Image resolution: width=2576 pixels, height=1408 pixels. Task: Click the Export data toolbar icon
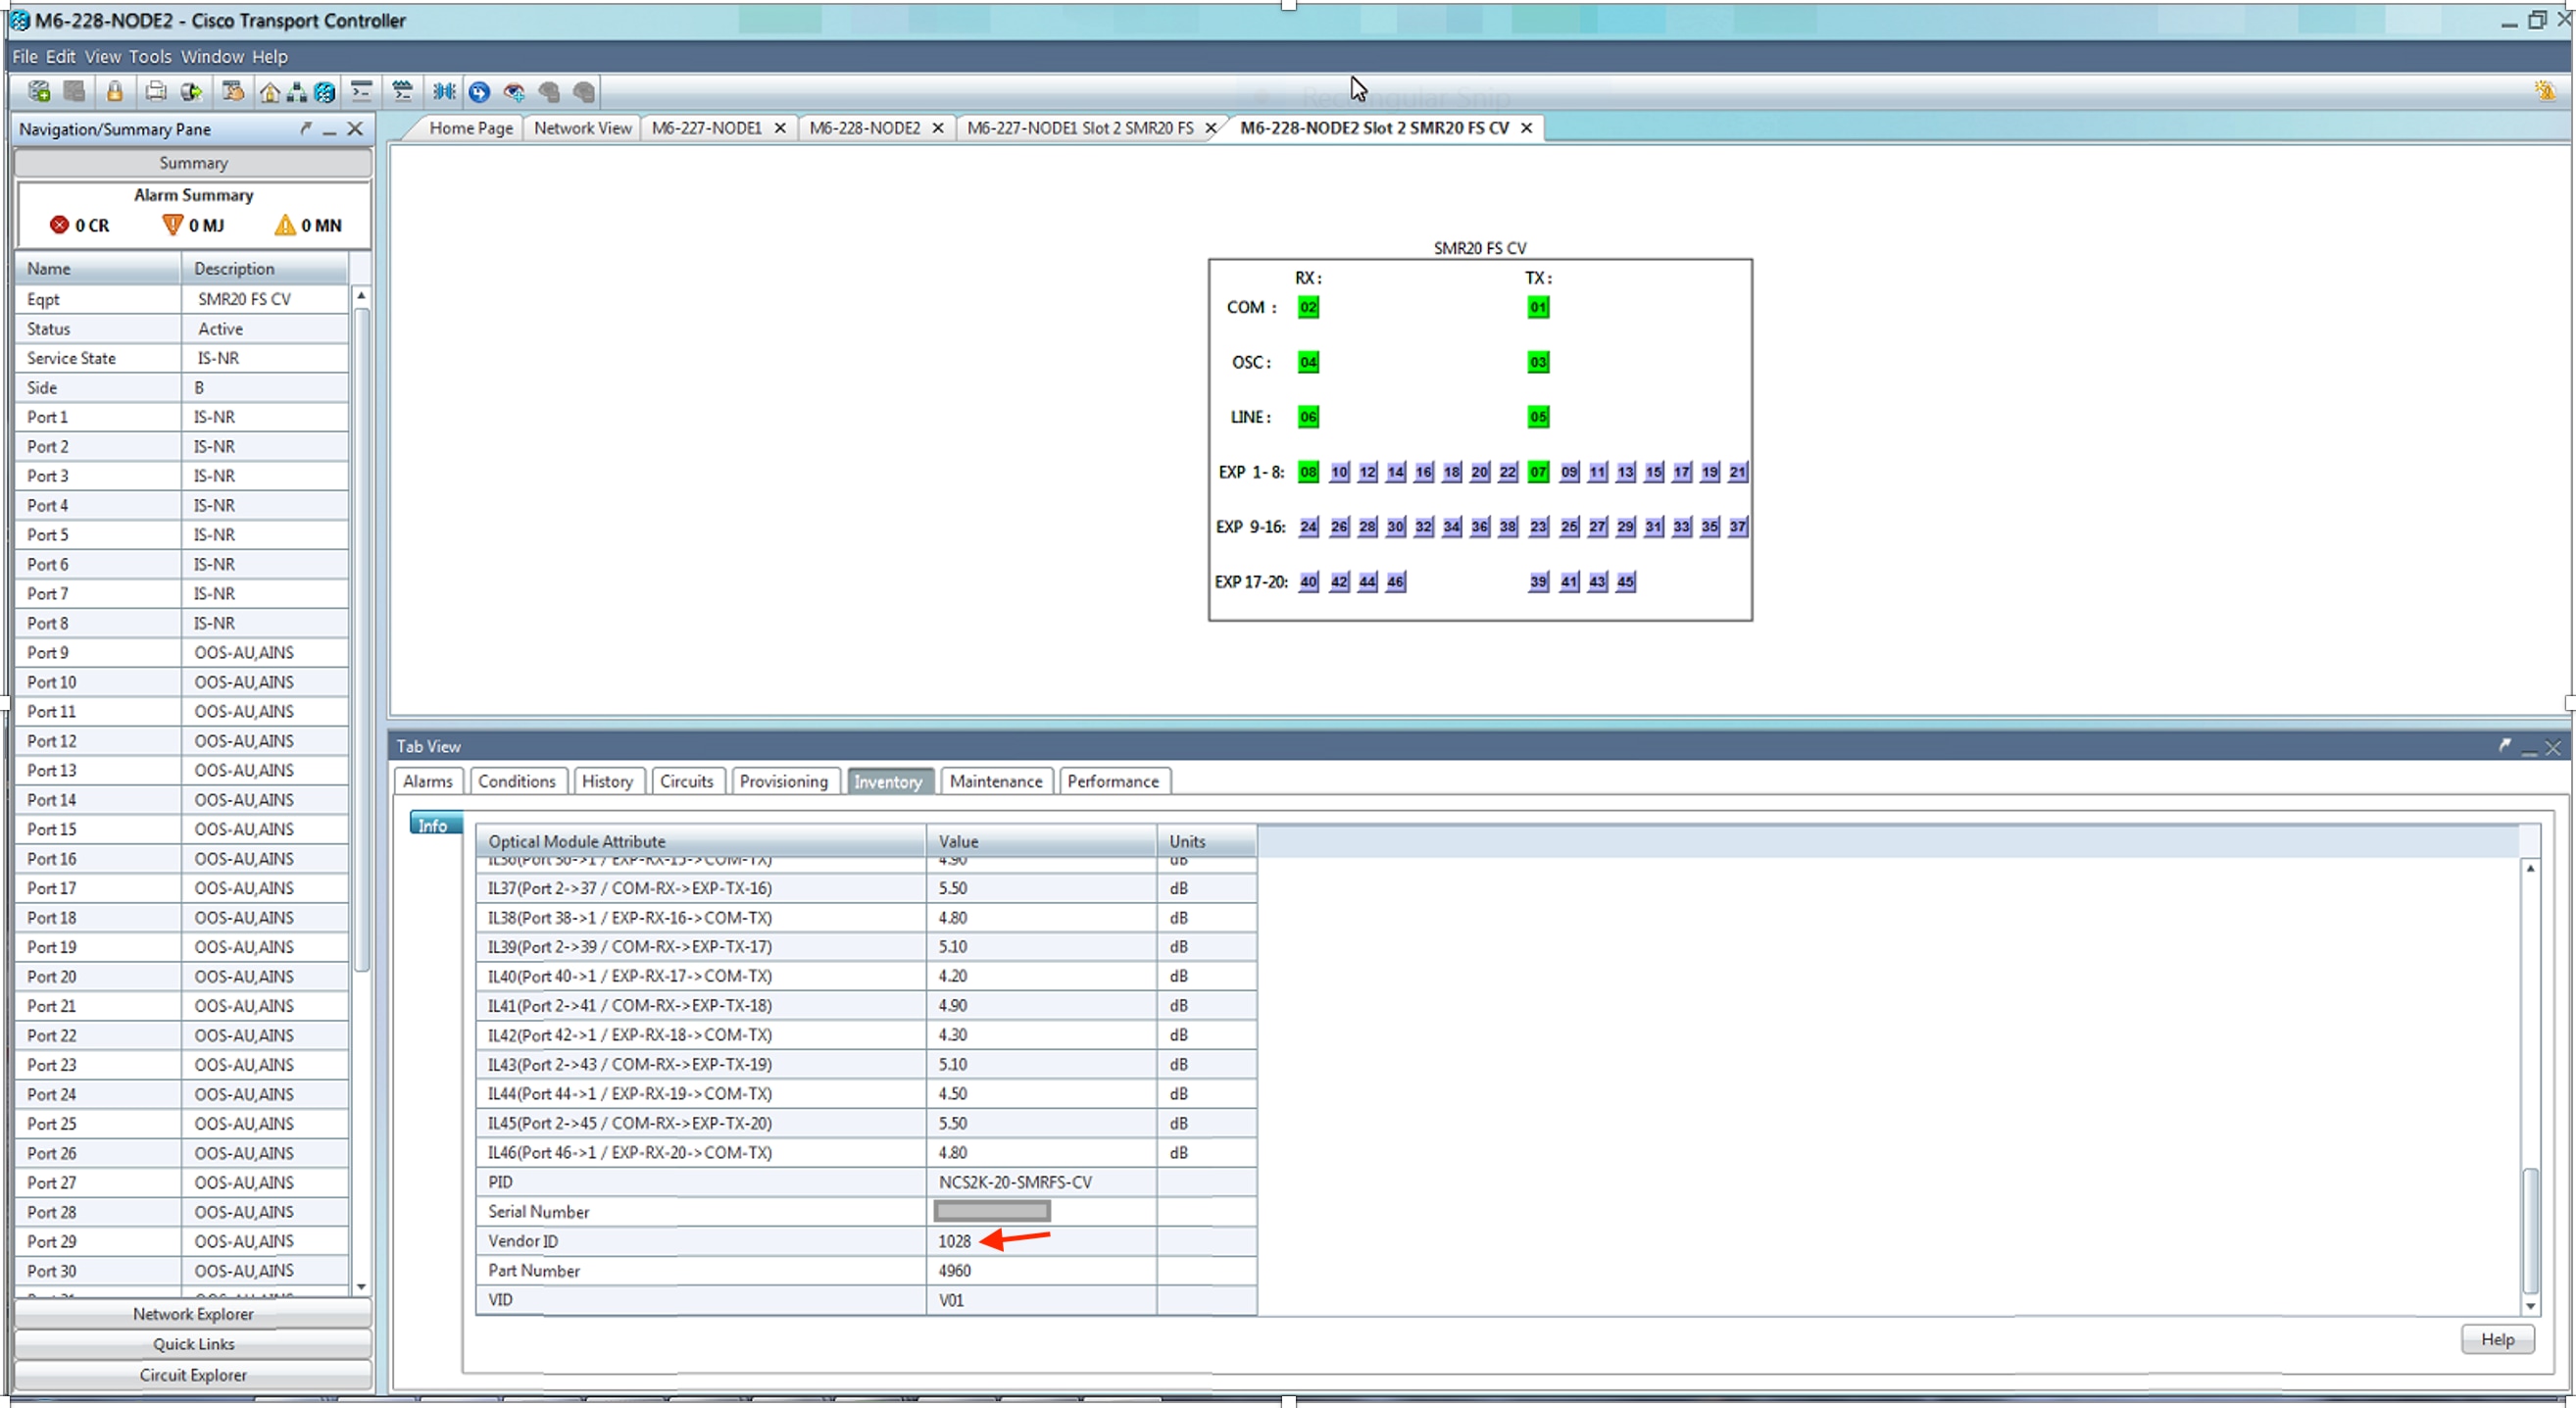(191, 92)
